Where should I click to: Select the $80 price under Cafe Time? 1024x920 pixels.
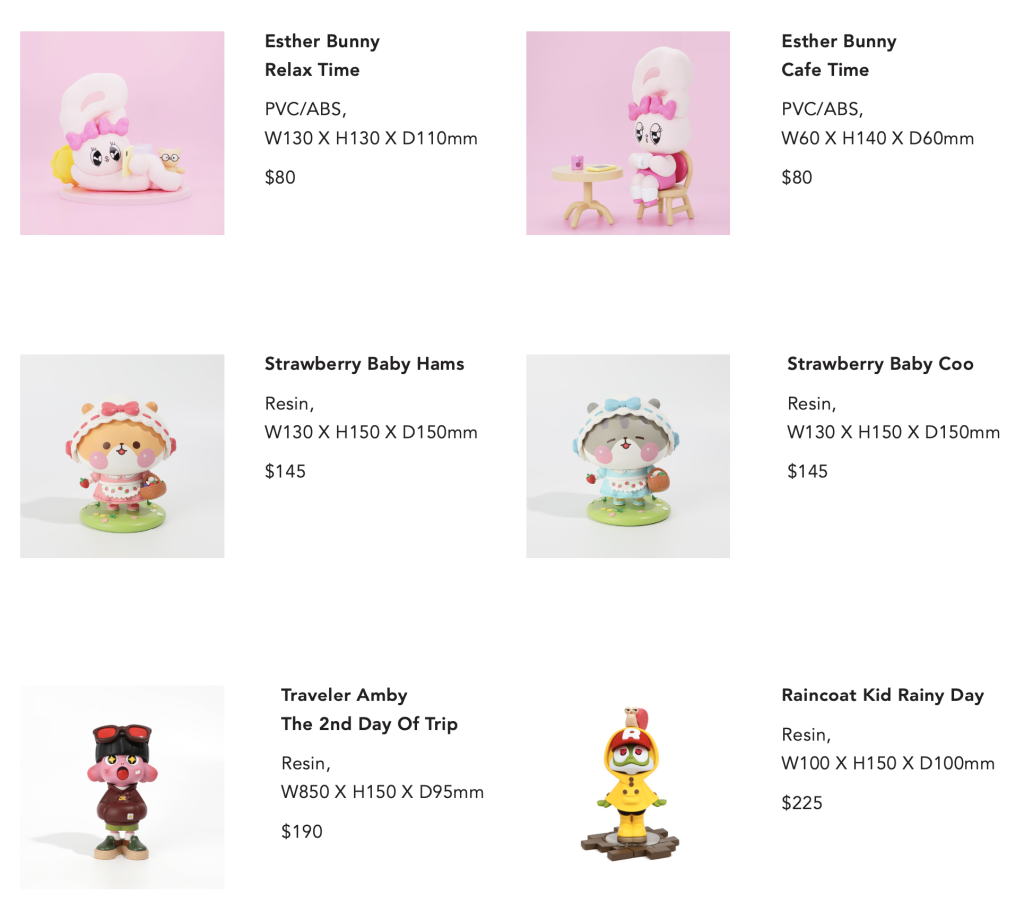pos(797,178)
